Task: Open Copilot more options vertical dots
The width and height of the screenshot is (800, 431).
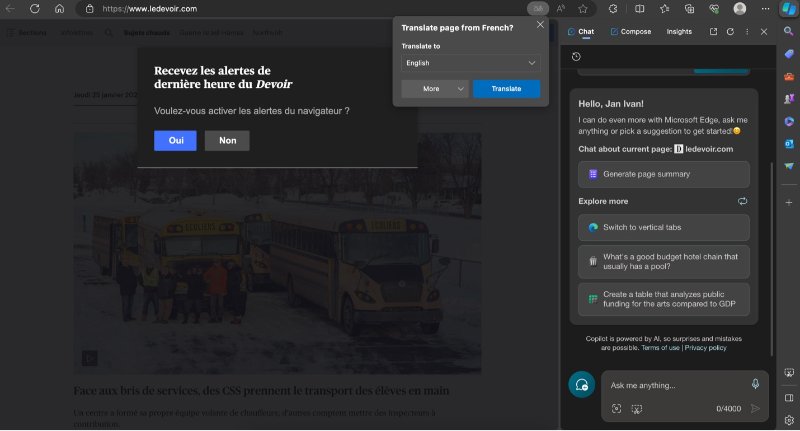Action: click(747, 32)
